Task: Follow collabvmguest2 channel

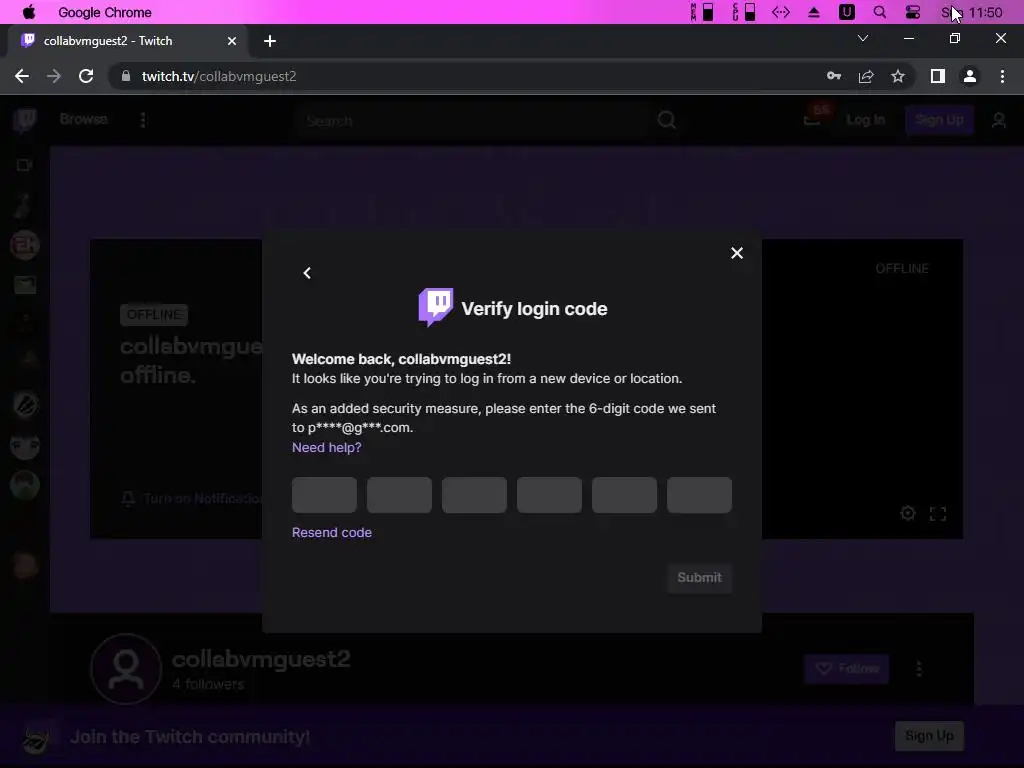Action: tap(846, 669)
